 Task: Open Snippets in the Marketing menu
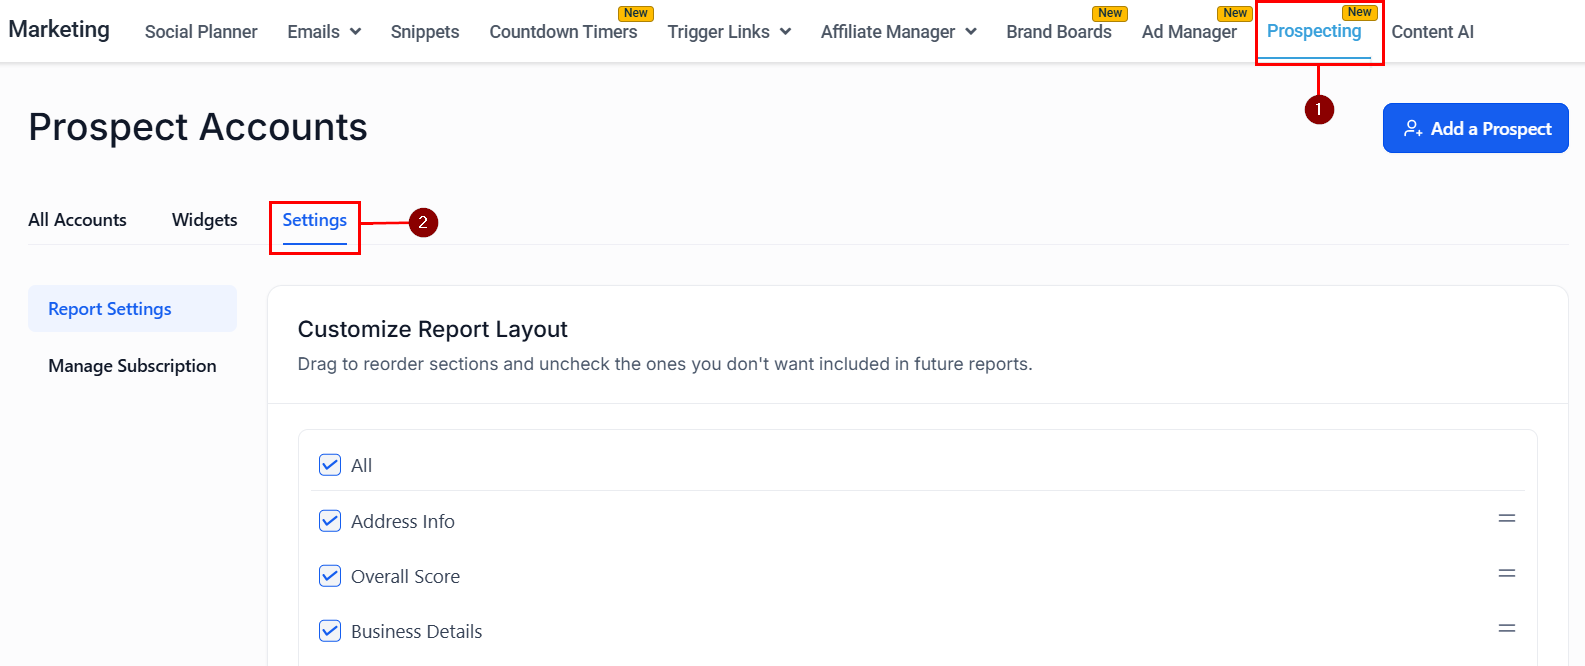[x=425, y=32]
